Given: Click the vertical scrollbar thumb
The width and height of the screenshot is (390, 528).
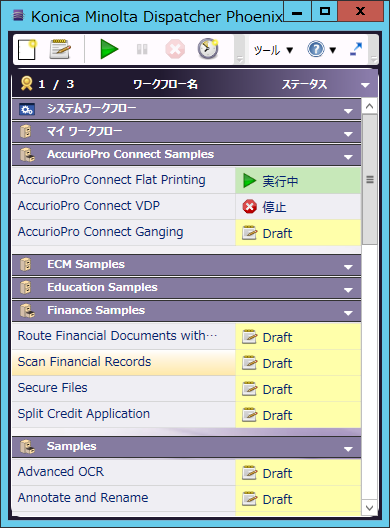Looking at the screenshot, I should click(x=369, y=179).
